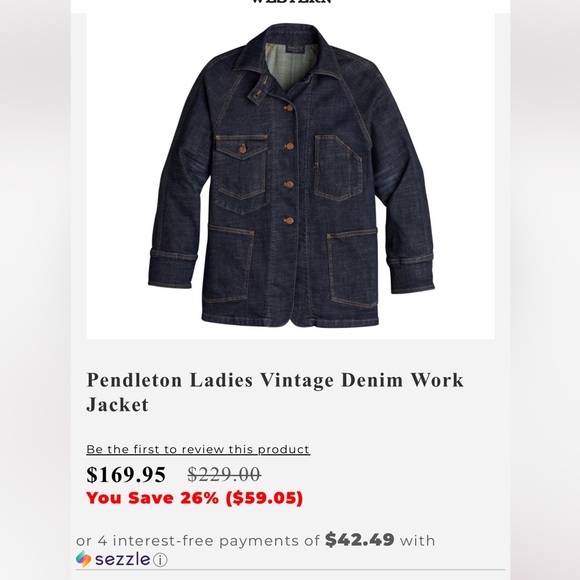Click the $42.49 installment amount
The height and width of the screenshot is (580, 580).
tap(360, 540)
